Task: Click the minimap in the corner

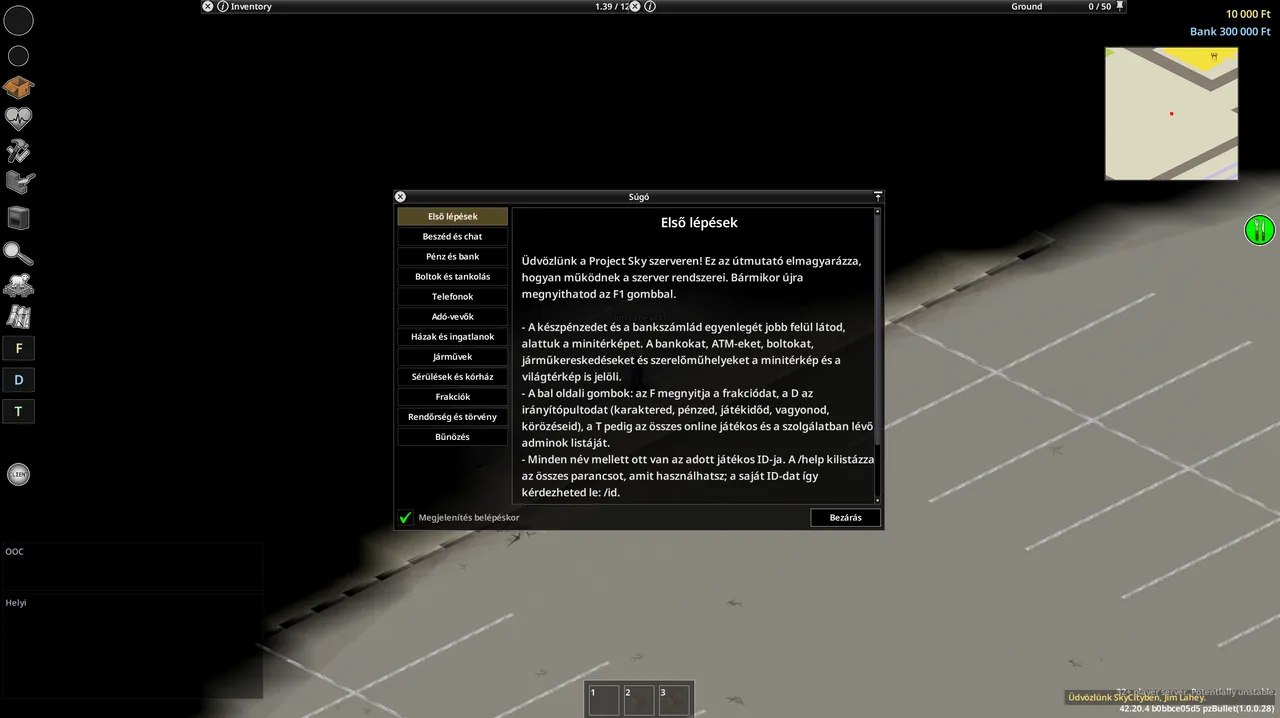Action: [x=1171, y=113]
